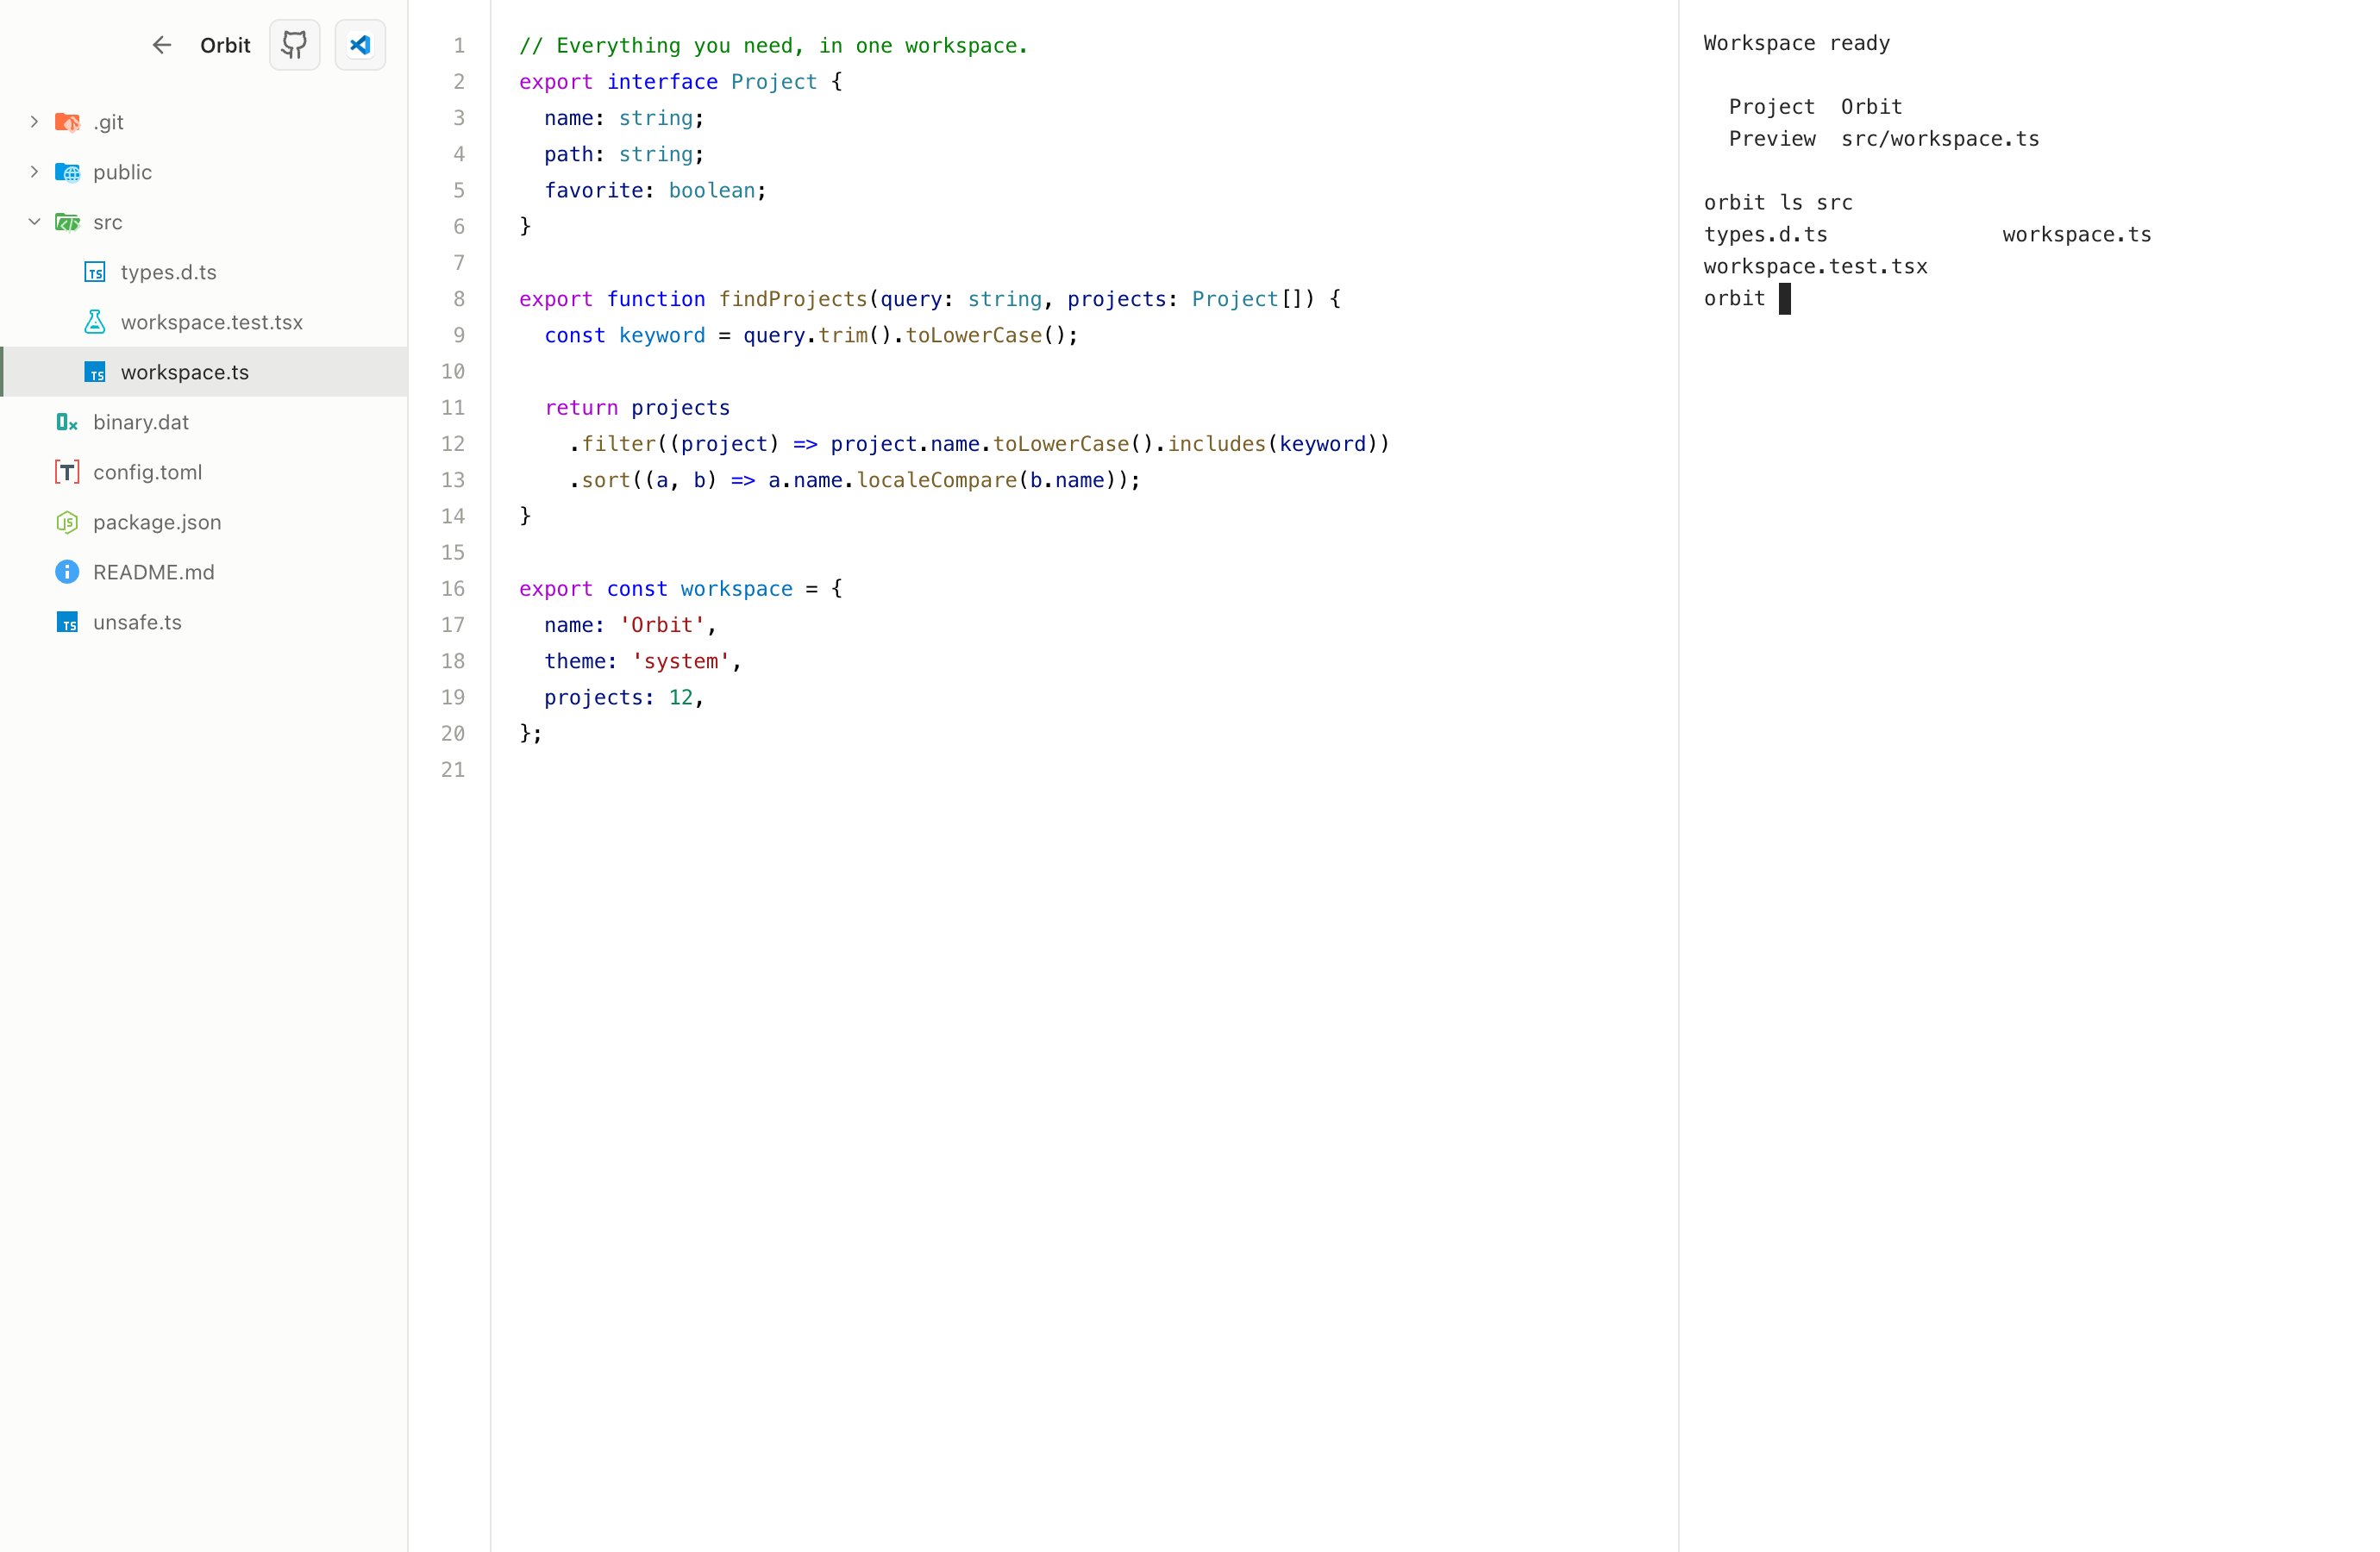Screen dimensions: 2380x1552
Task: Open project in VS Code button
Action: (x=360, y=45)
